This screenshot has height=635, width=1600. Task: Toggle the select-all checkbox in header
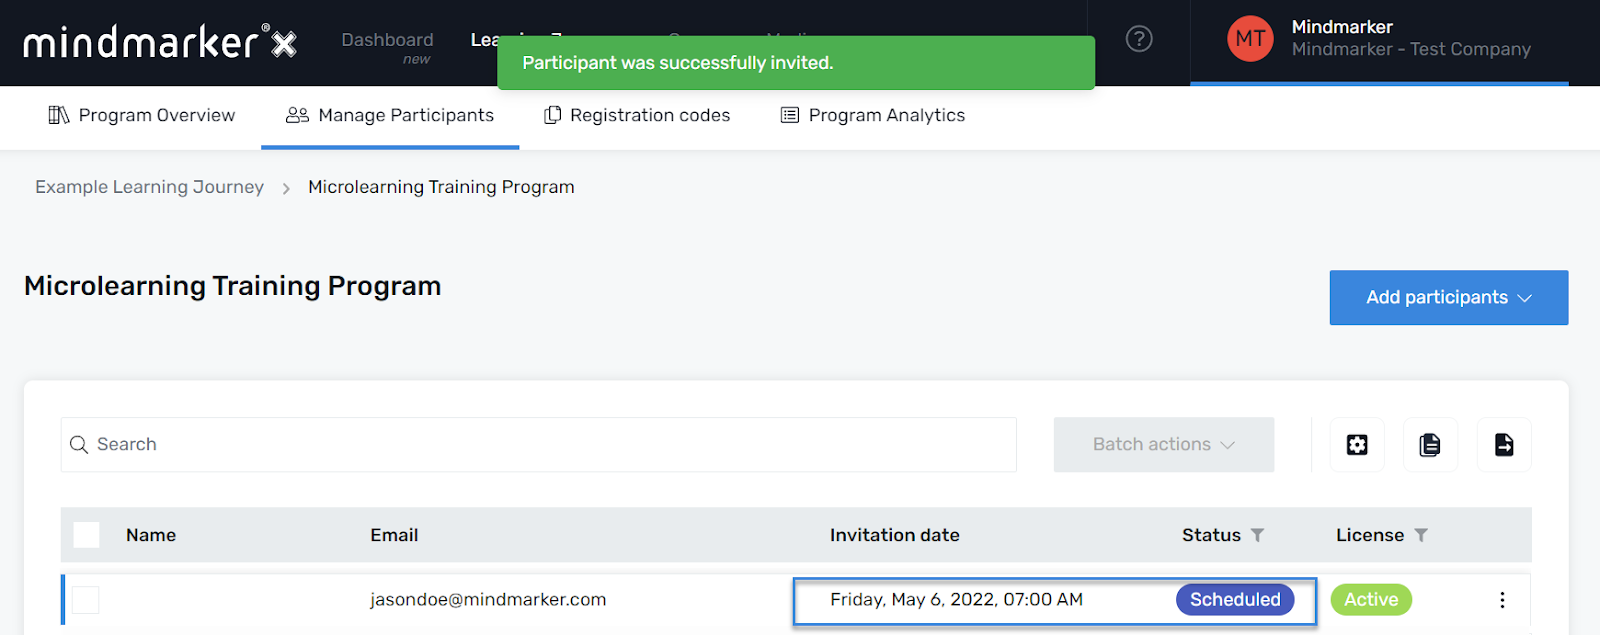coord(86,535)
